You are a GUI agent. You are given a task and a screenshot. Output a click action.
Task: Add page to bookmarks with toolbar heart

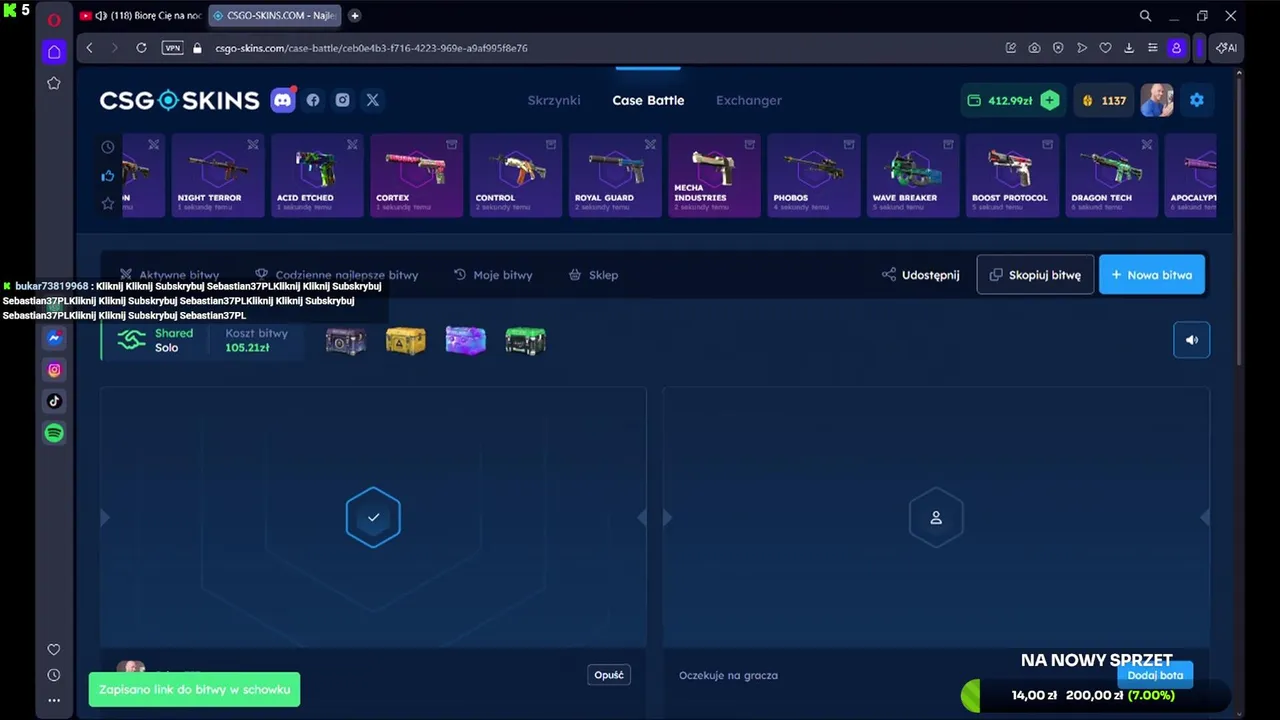click(x=1105, y=48)
